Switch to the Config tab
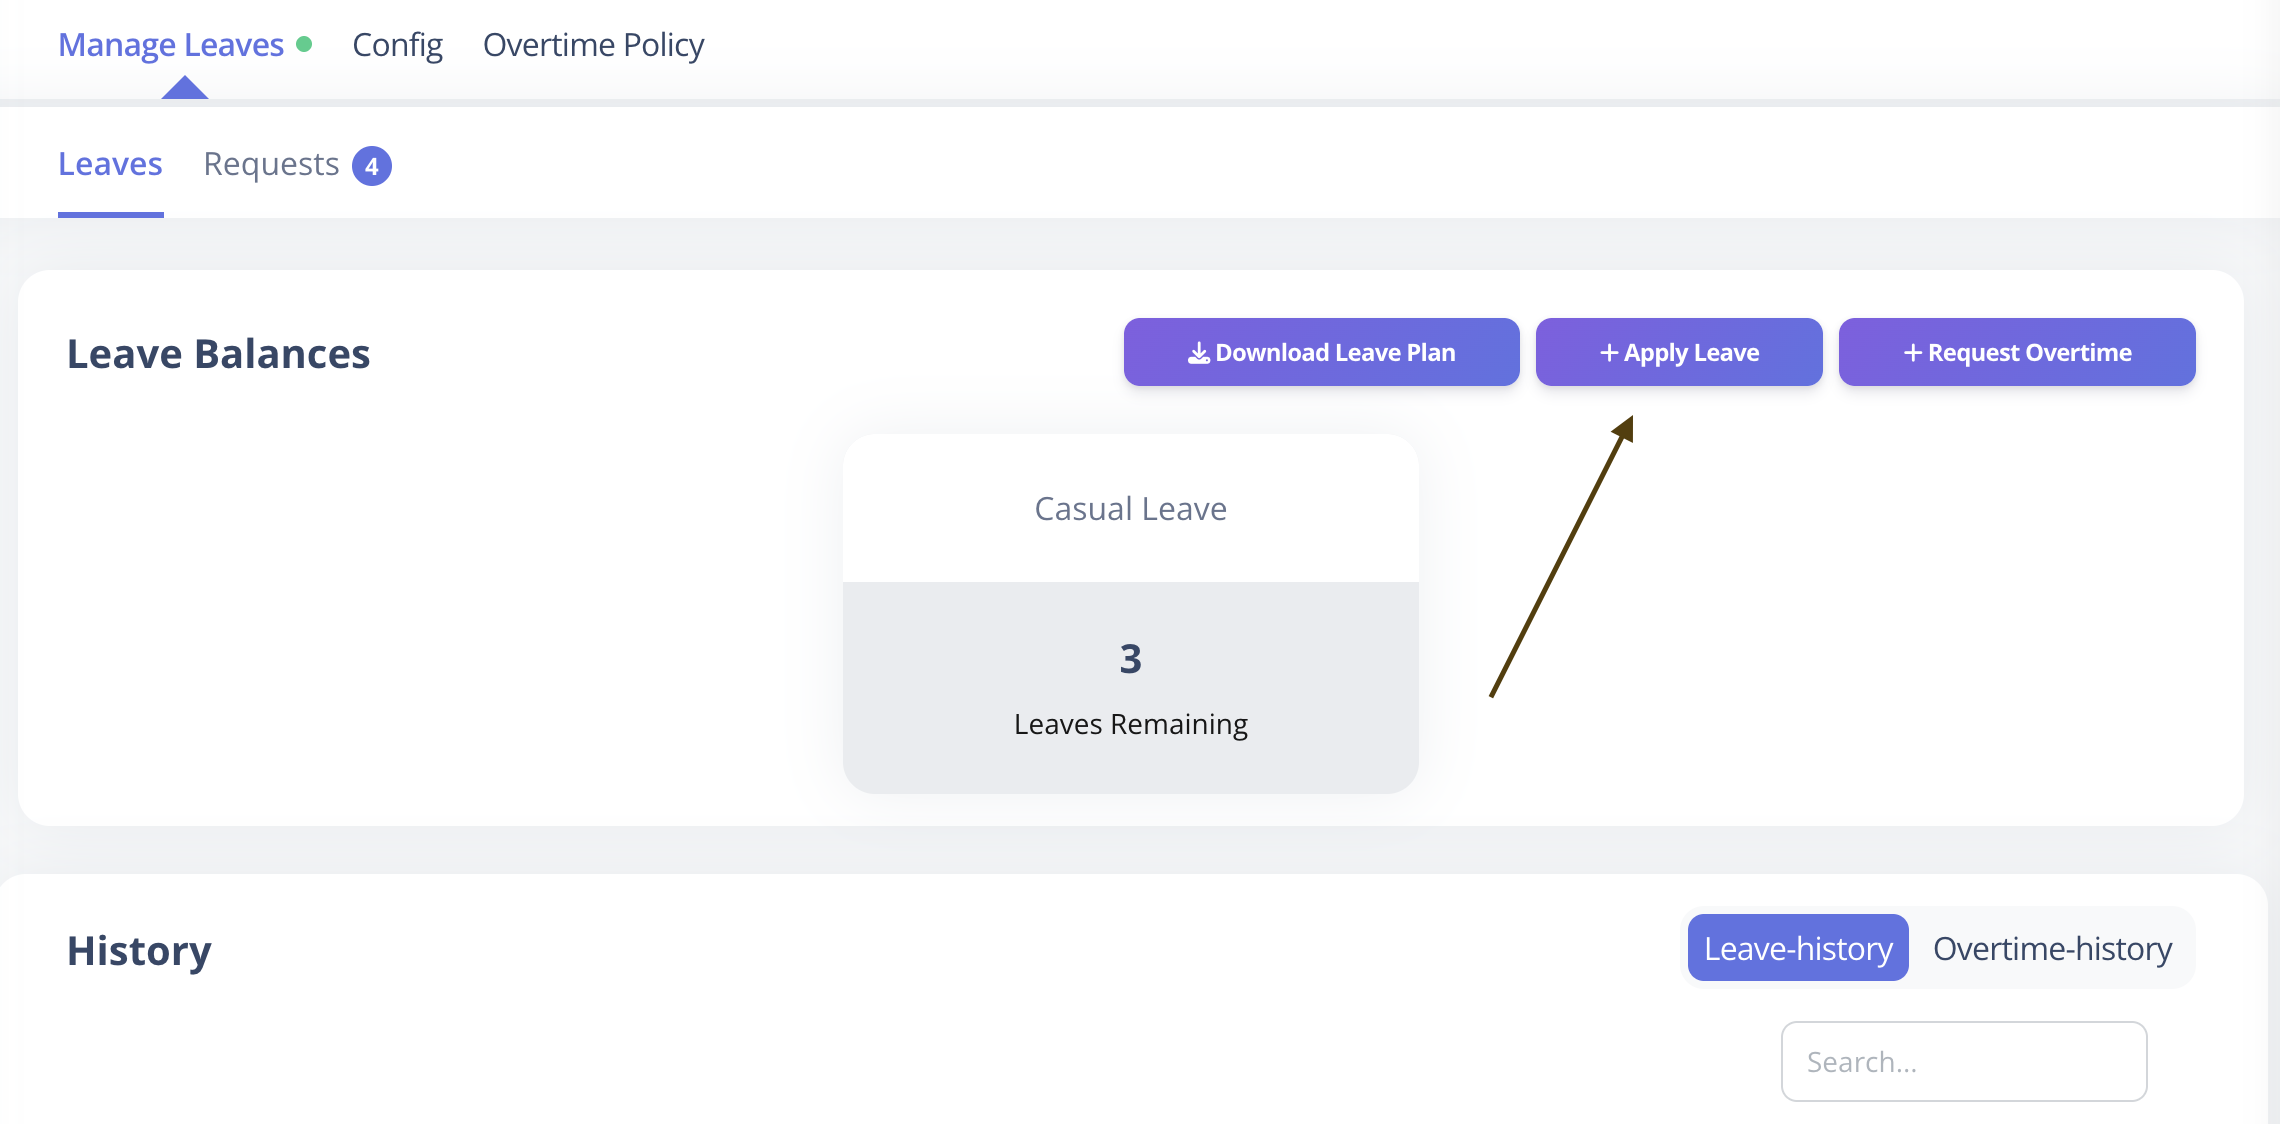 tap(397, 45)
